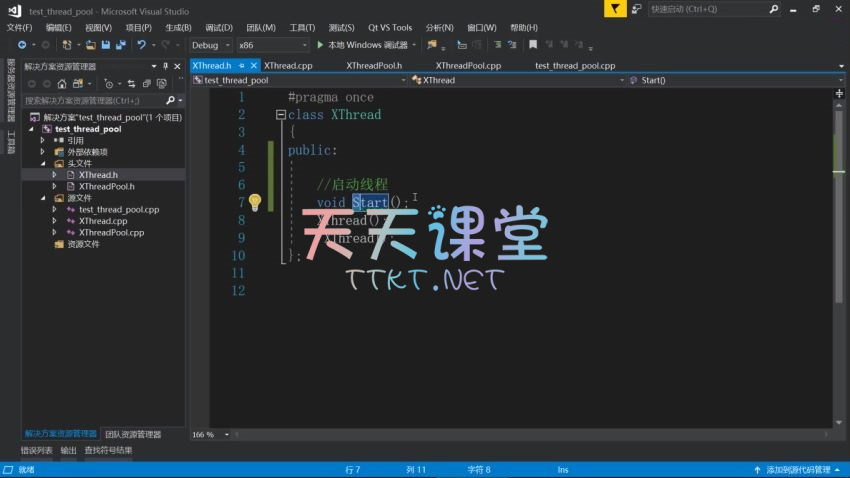850x478 pixels.
Task: Start 本地 Windows 调试器 debugging
Action: pos(366,45)
